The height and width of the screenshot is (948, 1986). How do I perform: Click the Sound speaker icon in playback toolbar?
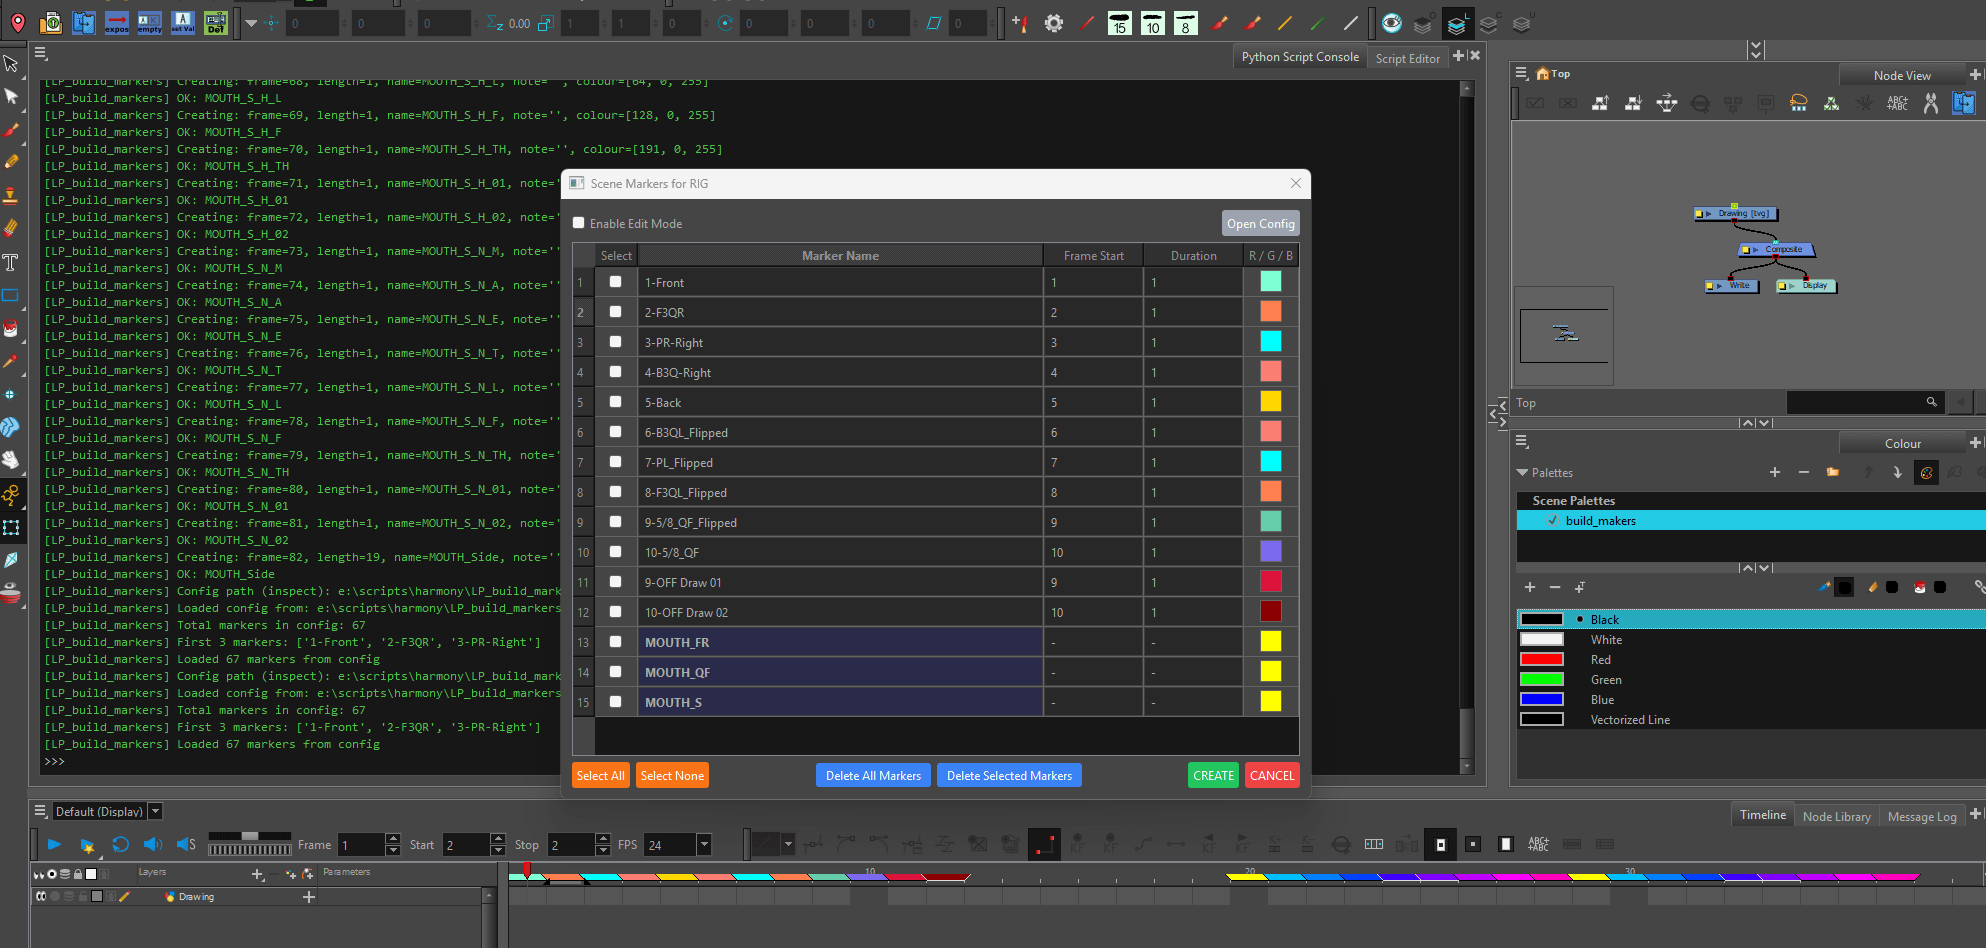pyautogui.click(x=152, y=844)
